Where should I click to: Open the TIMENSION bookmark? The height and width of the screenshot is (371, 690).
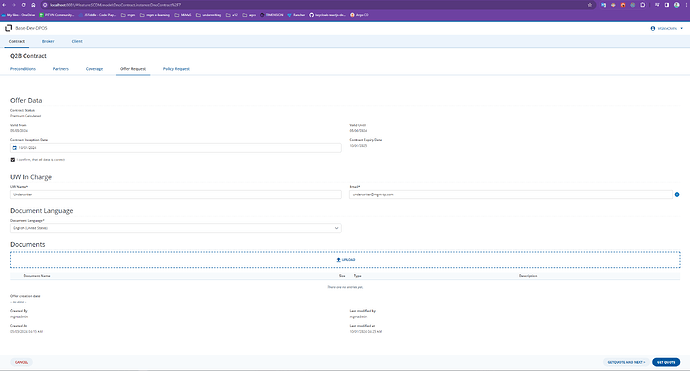[272, 15]
